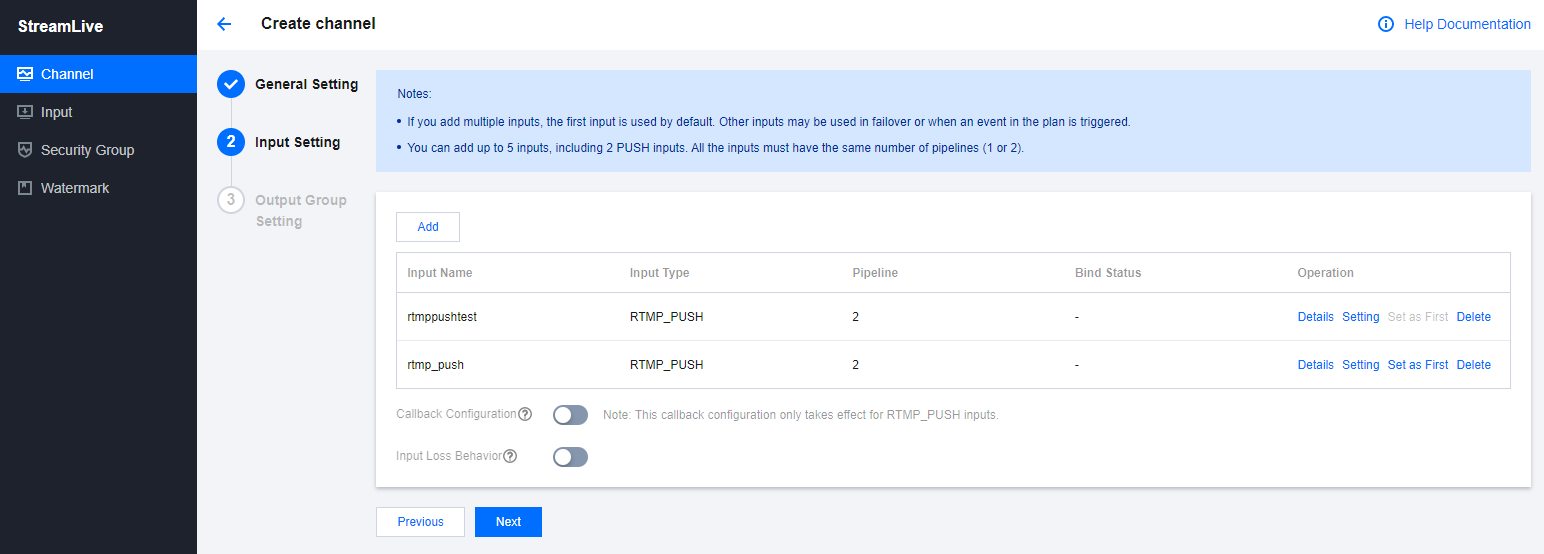The height and width of the screenshot is (554, 1544).
Task: Open the Security Group menu item
Action: pyautogui.click(x=87, y=150)
